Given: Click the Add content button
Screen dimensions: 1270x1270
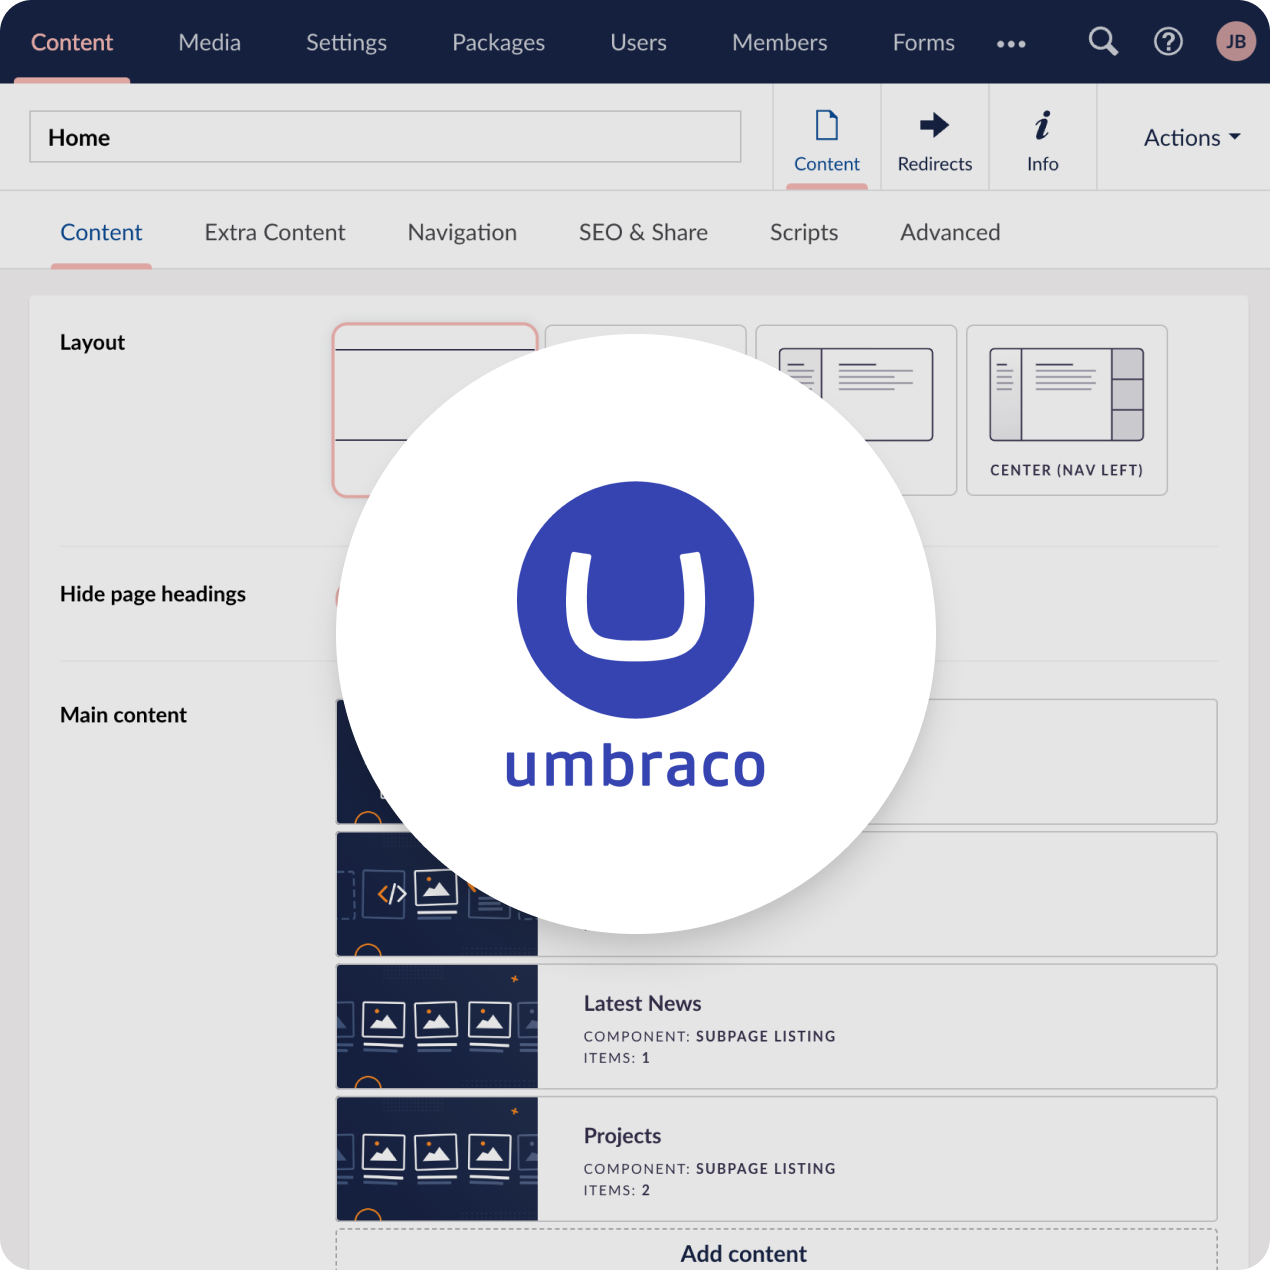Looking at the screenshot, I should [777, 1250].
